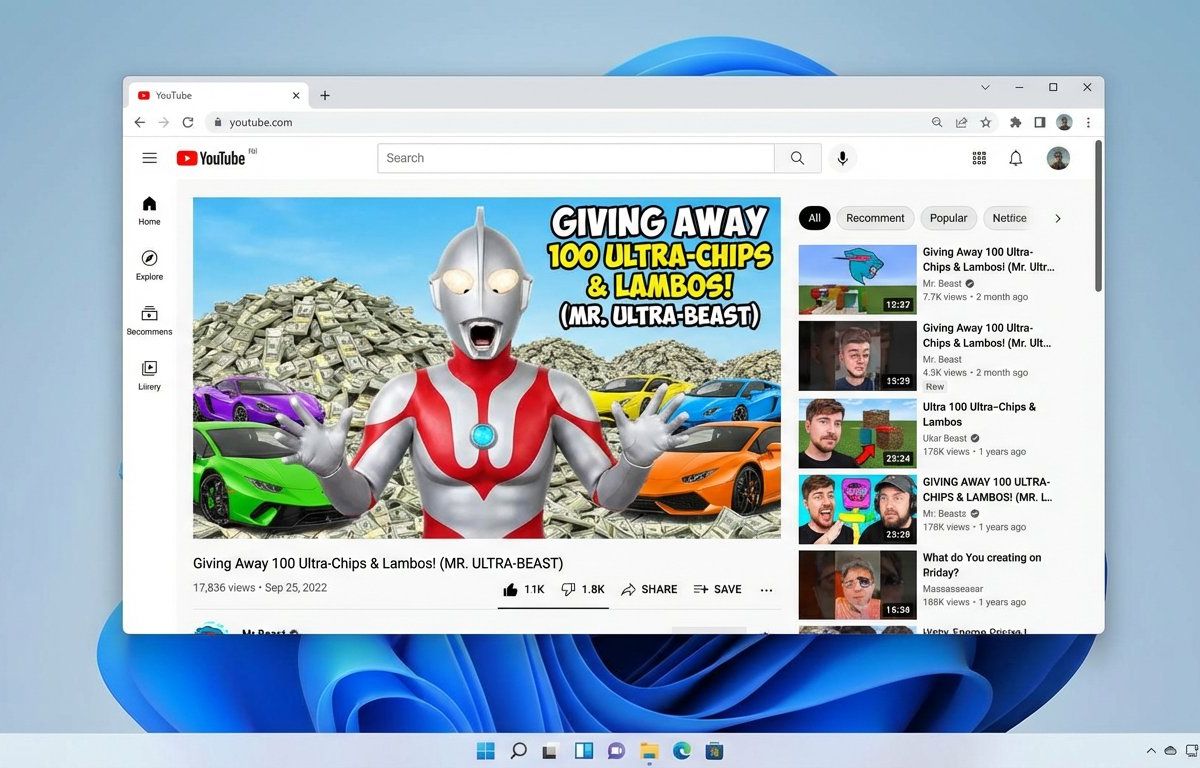Click the page scrollbar
This screenshot has width=1200, height=768.
click(1098, 215)
